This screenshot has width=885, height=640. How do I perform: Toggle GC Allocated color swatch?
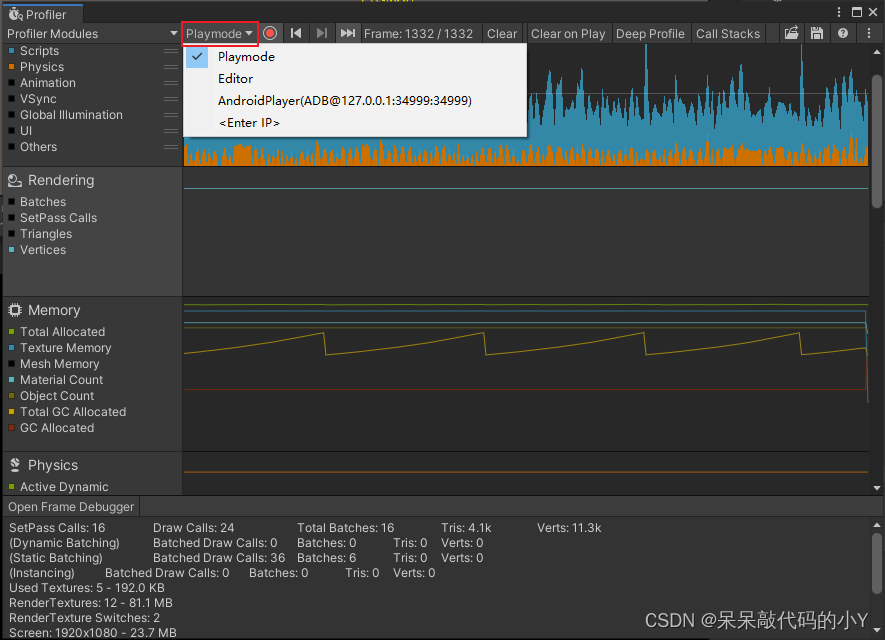[x=11, y=427]
